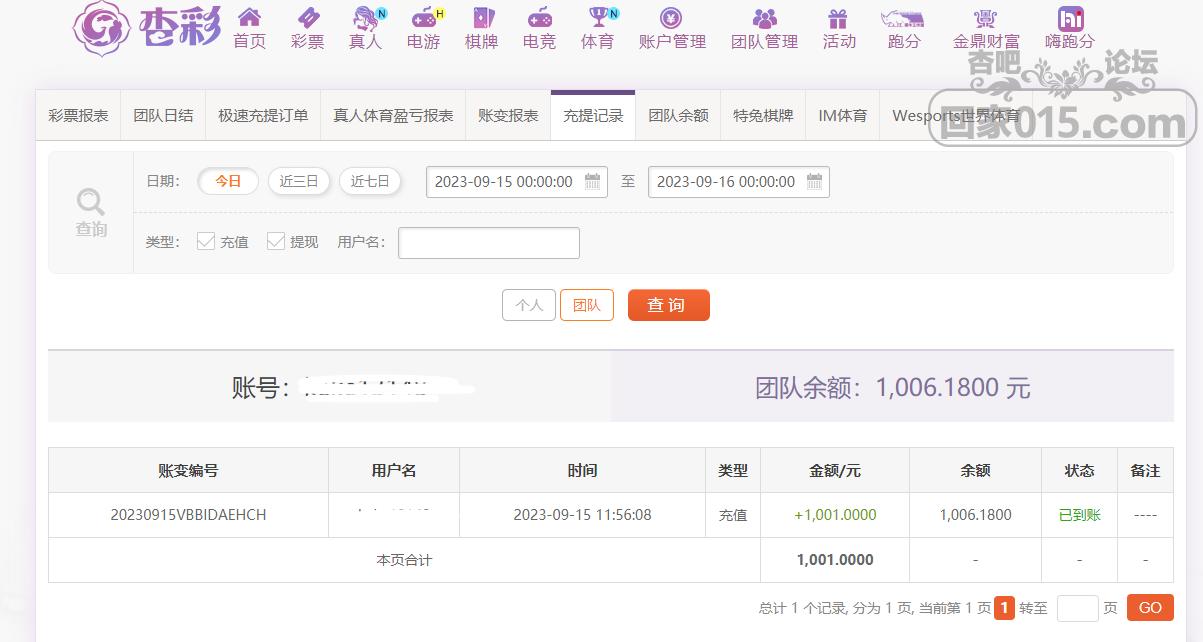Image resolution: width=1203 pixels, height=642 pixels.
Task: Open 账户管理 account management icon
Action: pos(672,19)
